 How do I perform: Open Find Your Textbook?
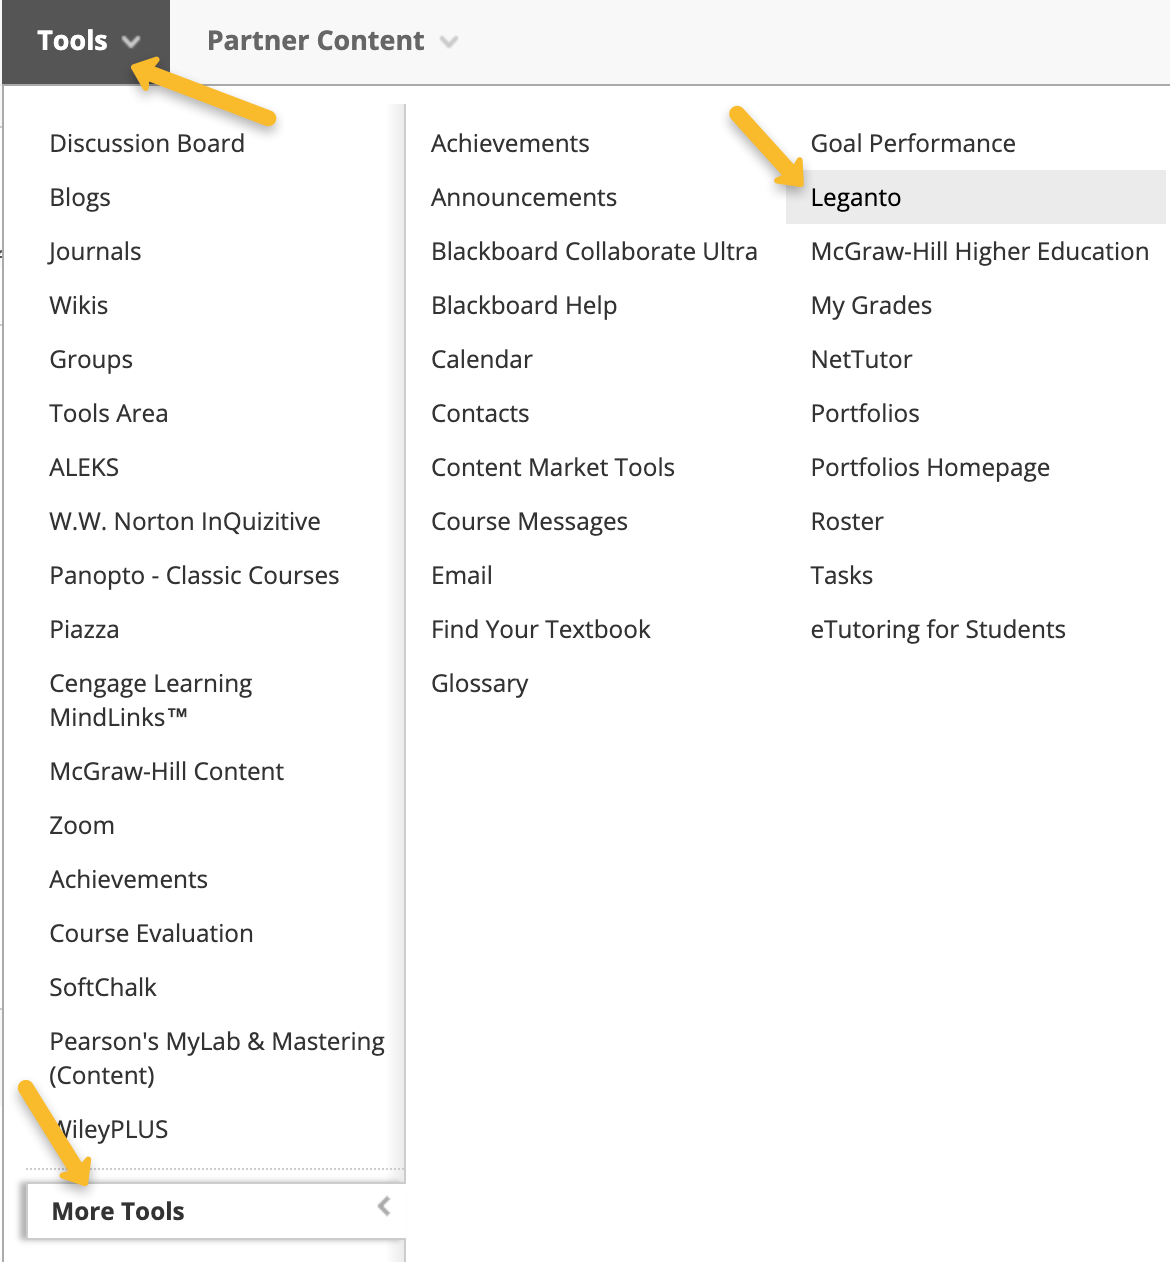pyautogui.click(x=541, y=629)
